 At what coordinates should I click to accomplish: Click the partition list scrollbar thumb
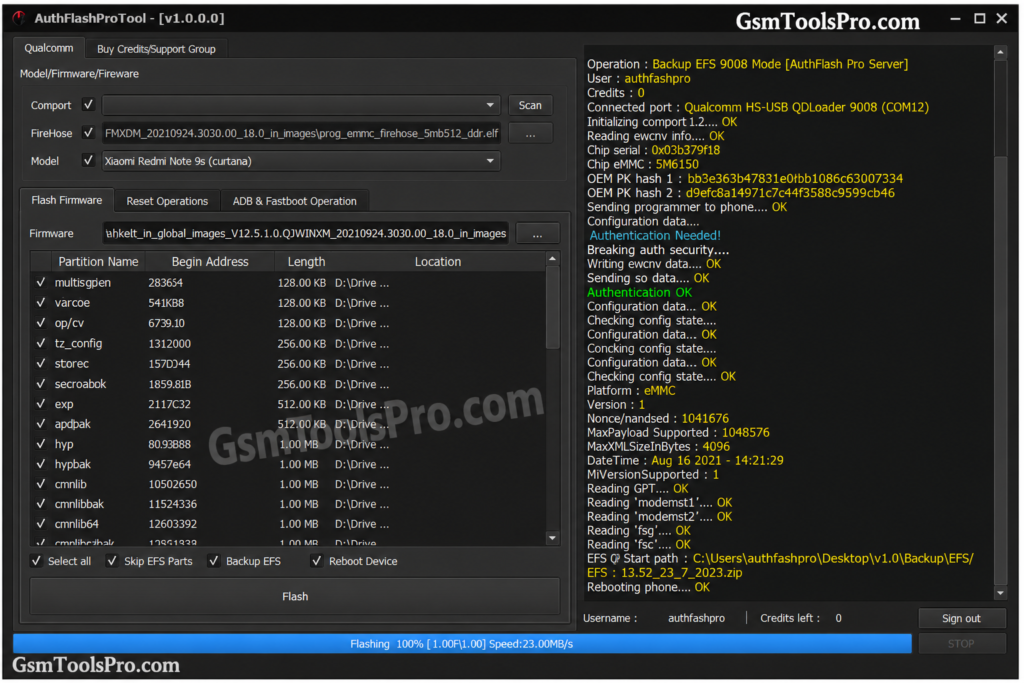coord(552,307)
